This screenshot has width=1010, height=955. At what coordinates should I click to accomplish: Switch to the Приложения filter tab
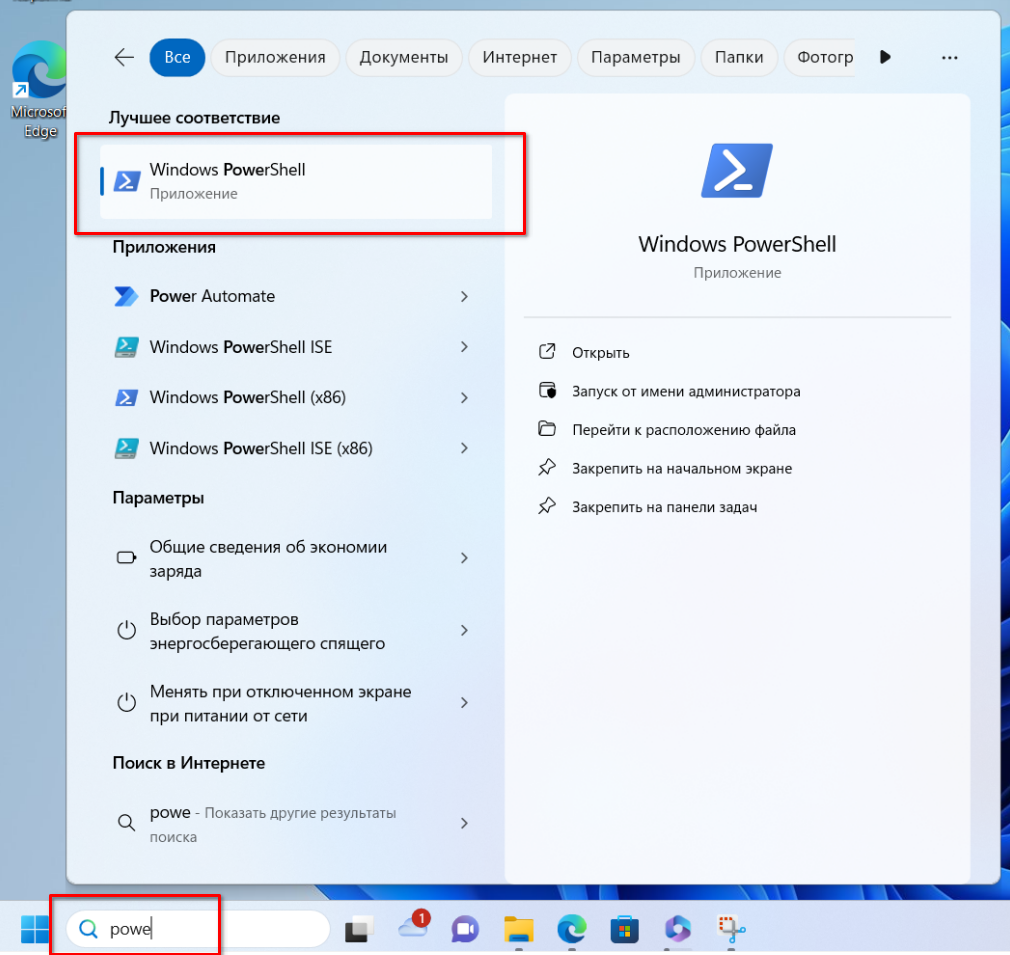click(275, 58)
